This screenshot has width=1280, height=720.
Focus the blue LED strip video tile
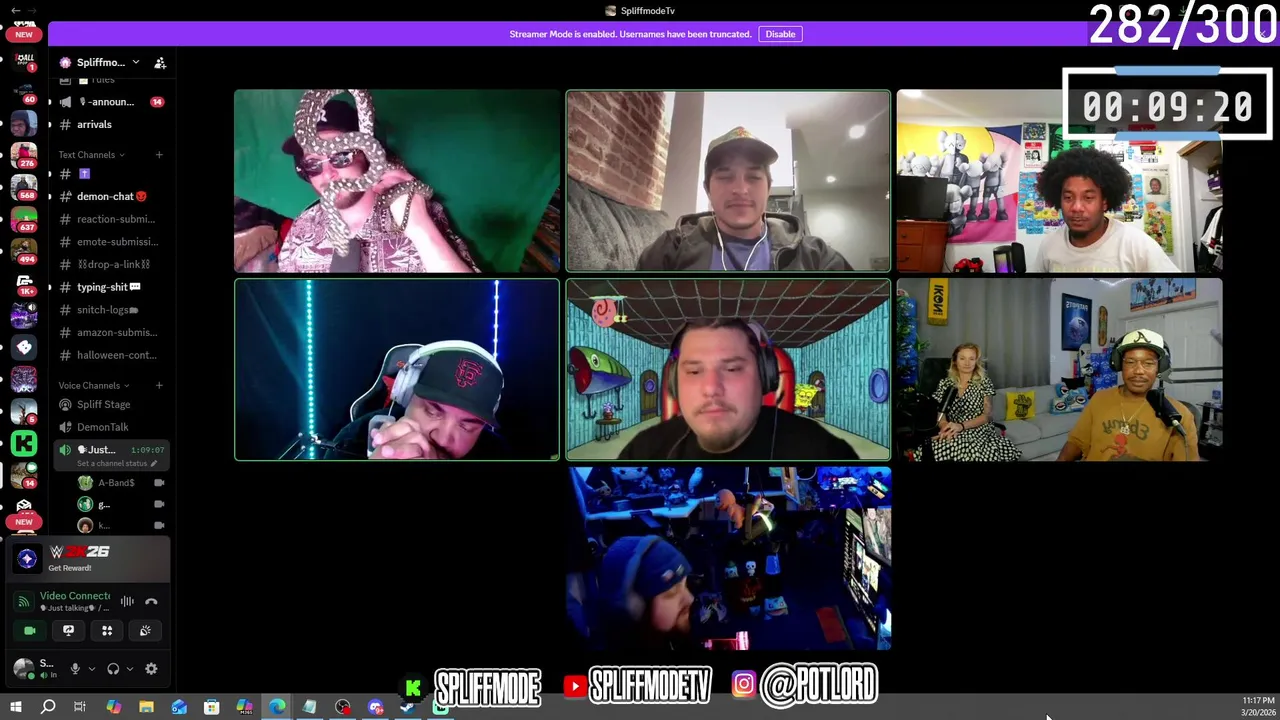[397, 370]
